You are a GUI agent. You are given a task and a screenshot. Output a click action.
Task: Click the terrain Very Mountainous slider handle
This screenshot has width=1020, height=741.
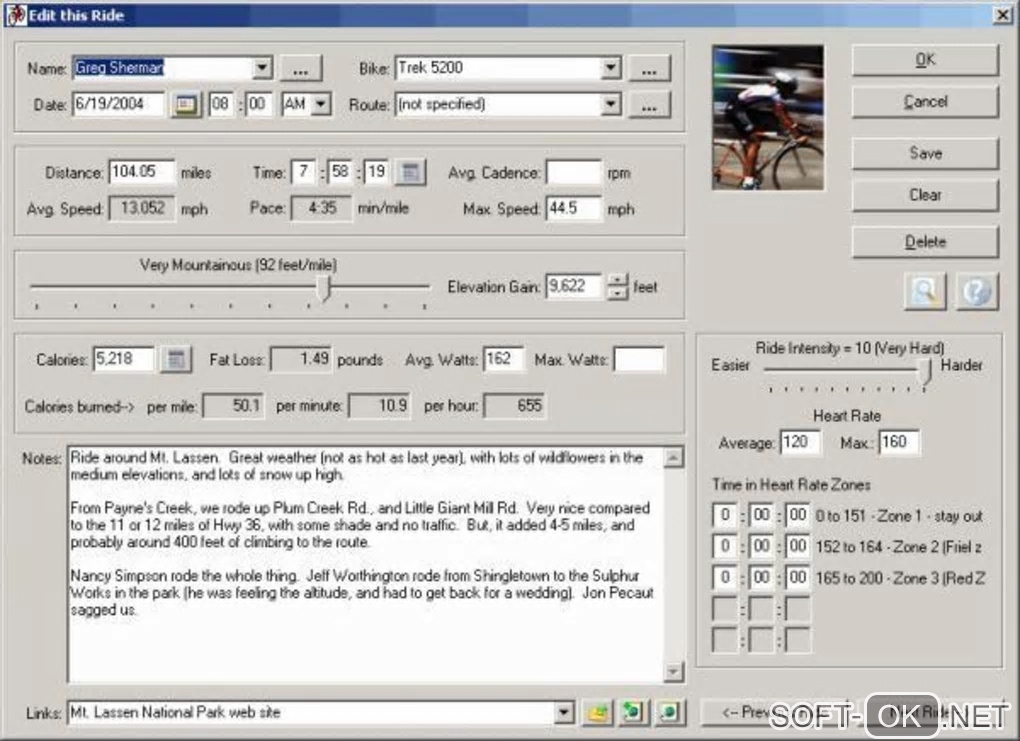(324, 288)
